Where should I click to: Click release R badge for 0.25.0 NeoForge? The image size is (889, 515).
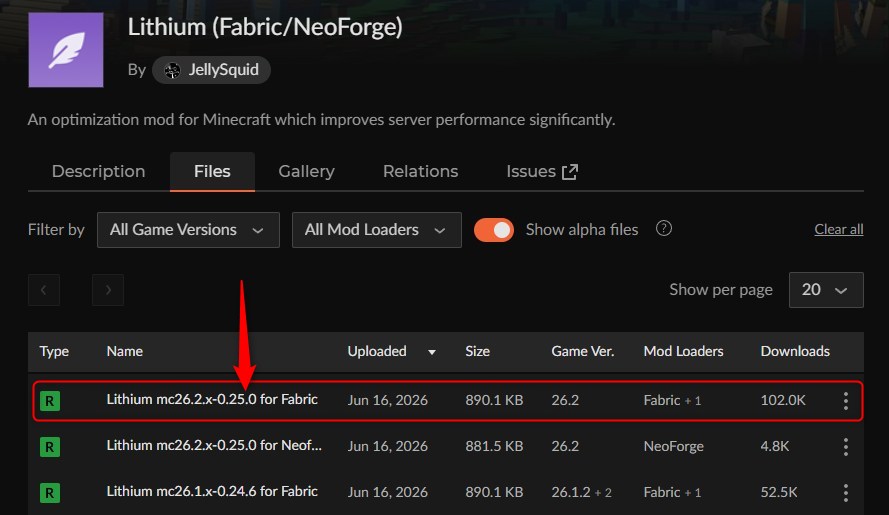click(50, 447)
